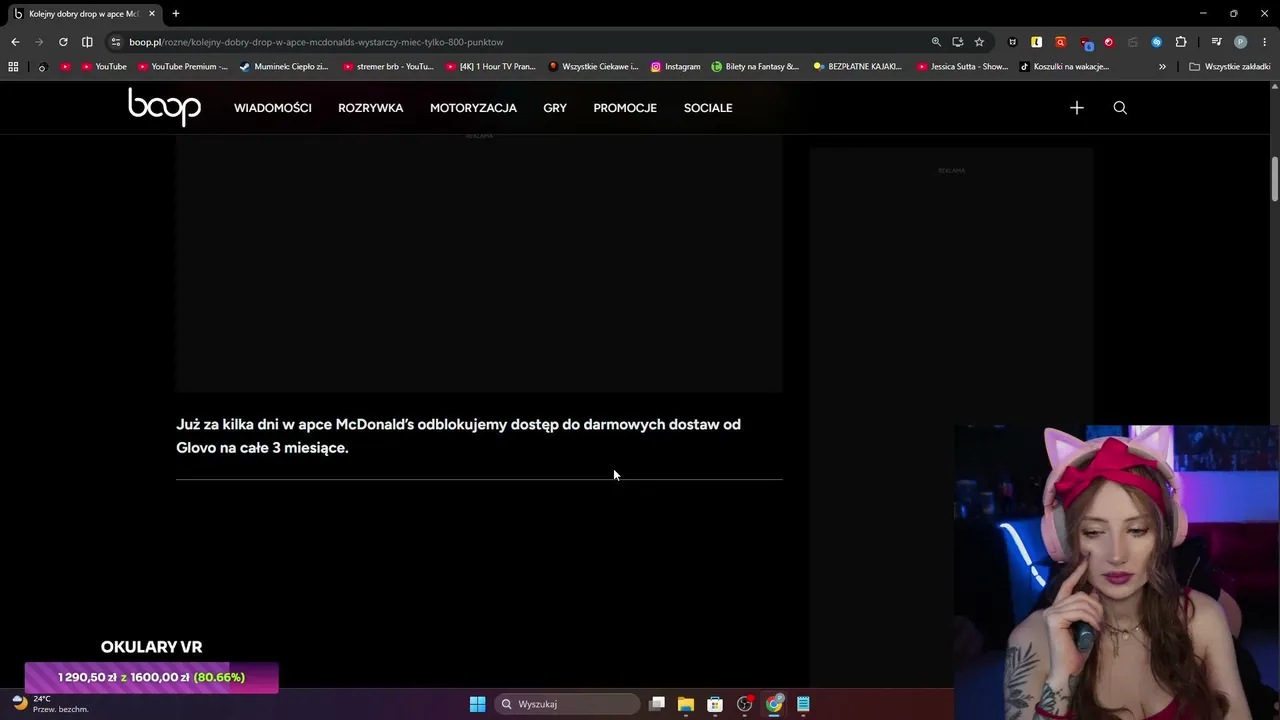Open the browser side panel icon
1280x720 pixels.
click(x=87, y=42)
